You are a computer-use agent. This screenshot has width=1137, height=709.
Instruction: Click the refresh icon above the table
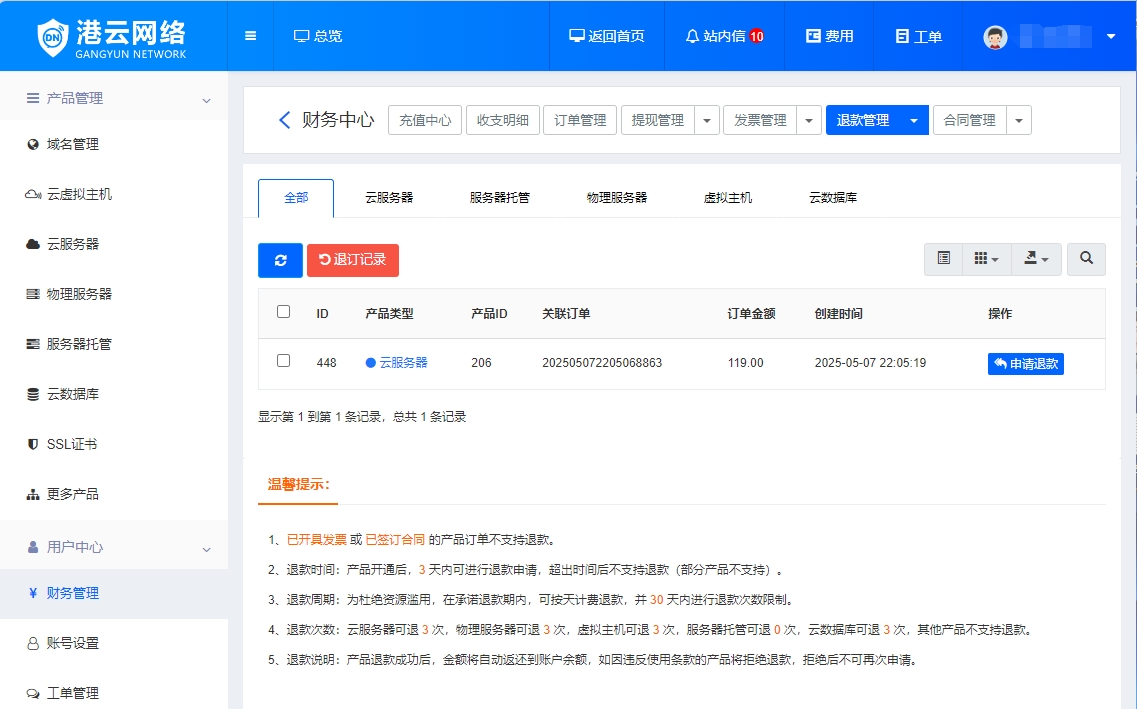click(x=279, y=259)
